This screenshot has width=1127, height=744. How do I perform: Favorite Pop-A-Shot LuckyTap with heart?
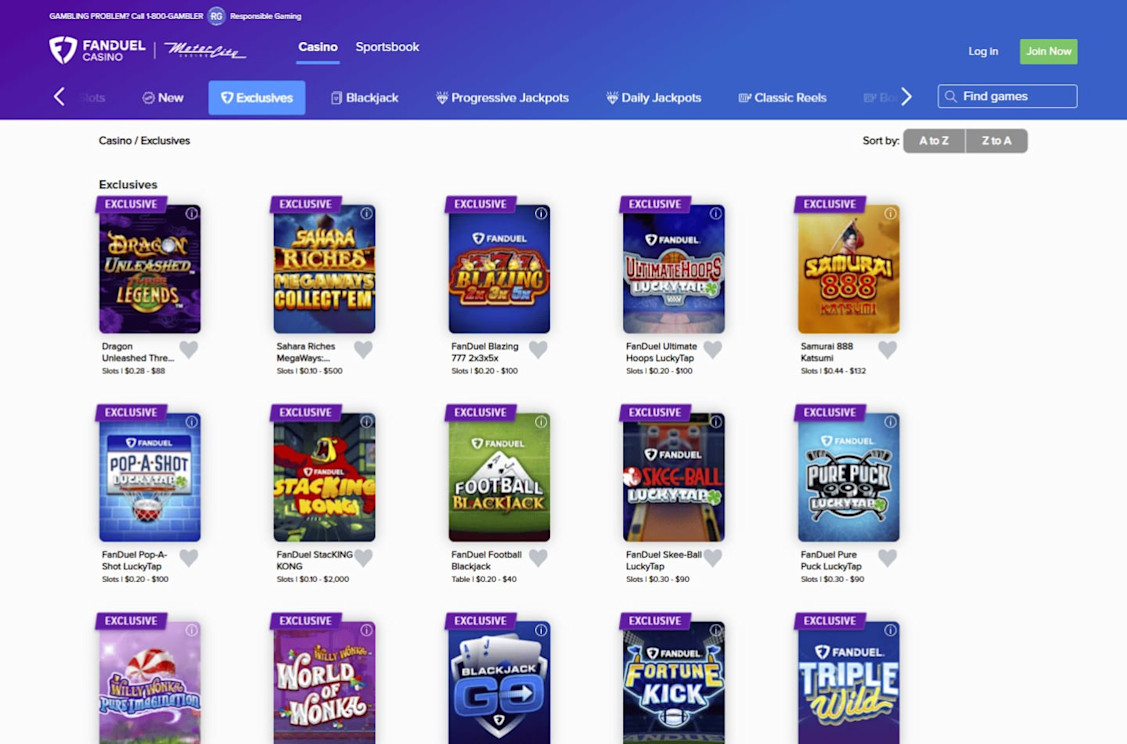tap(188, 558)
